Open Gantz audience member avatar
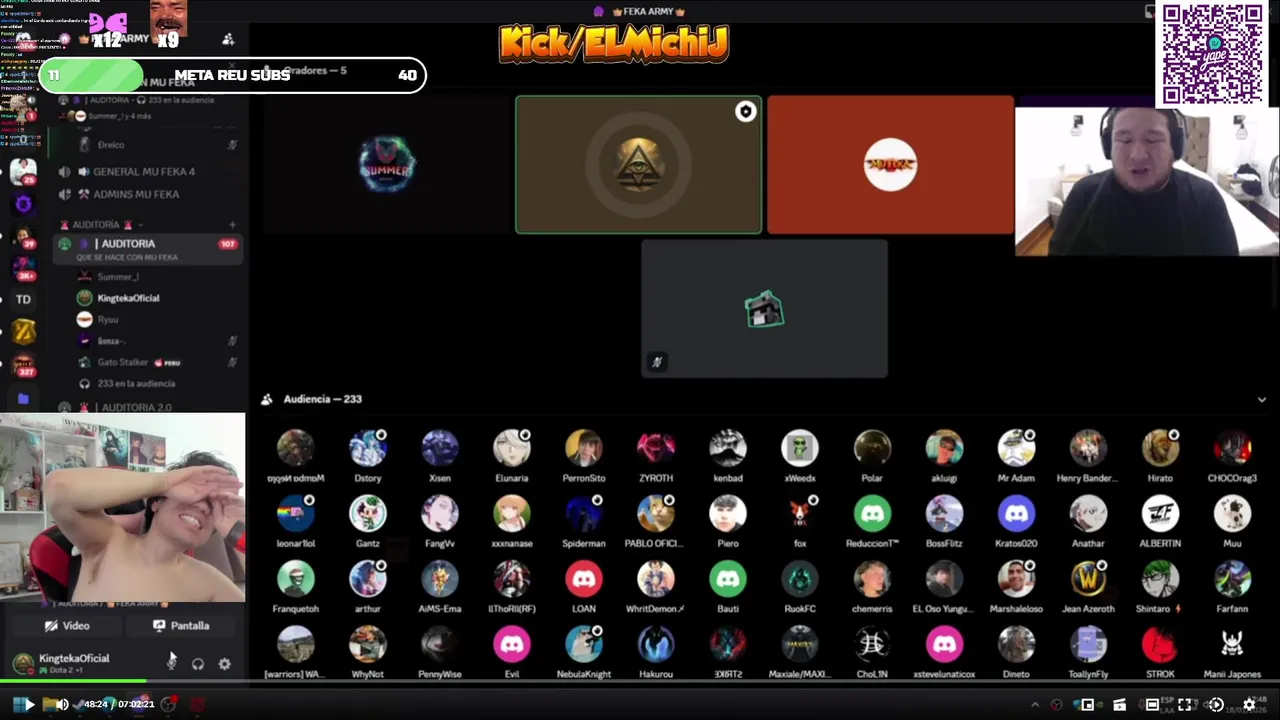This screenshot has height=720, width=1280. 368,514
